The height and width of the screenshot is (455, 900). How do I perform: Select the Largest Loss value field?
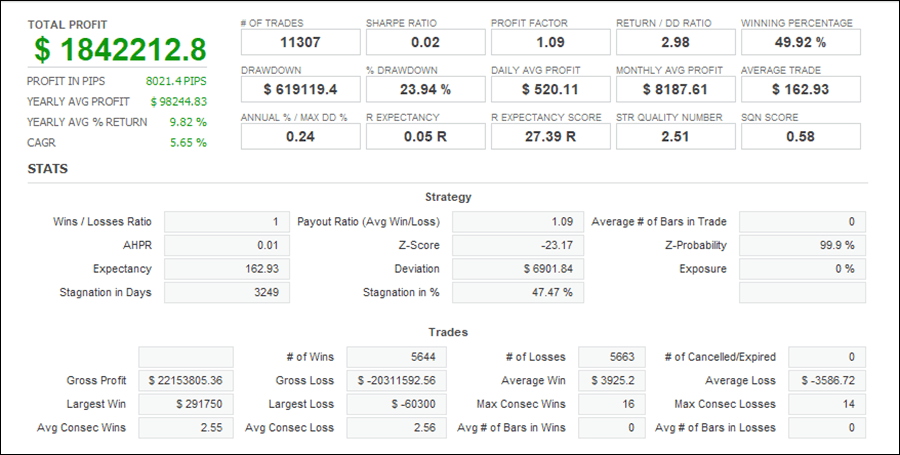[397, 404]
